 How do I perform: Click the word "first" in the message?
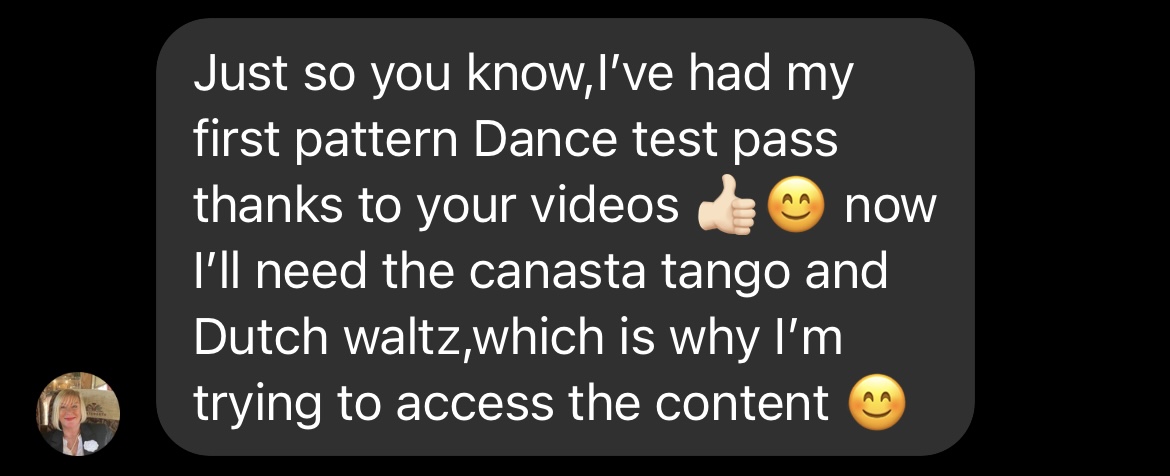[239, 140]
